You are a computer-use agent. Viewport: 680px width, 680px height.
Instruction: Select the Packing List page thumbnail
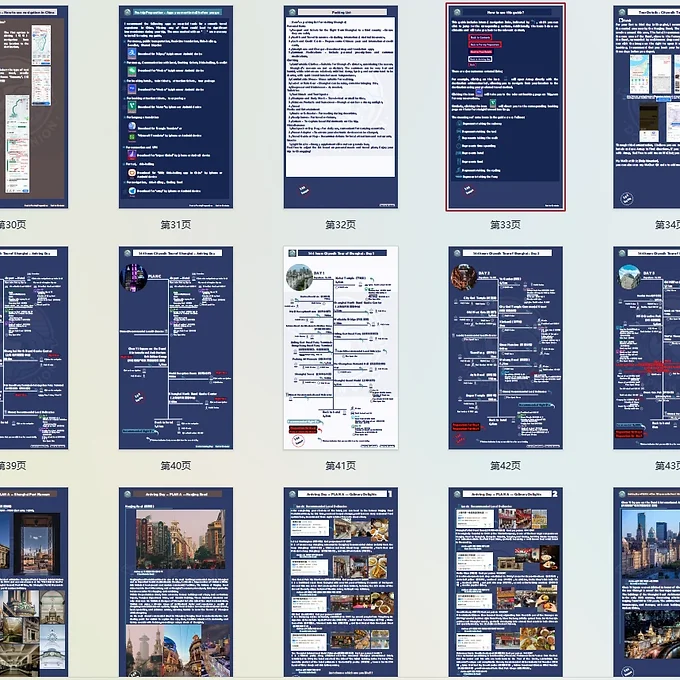tap(340, 105)
